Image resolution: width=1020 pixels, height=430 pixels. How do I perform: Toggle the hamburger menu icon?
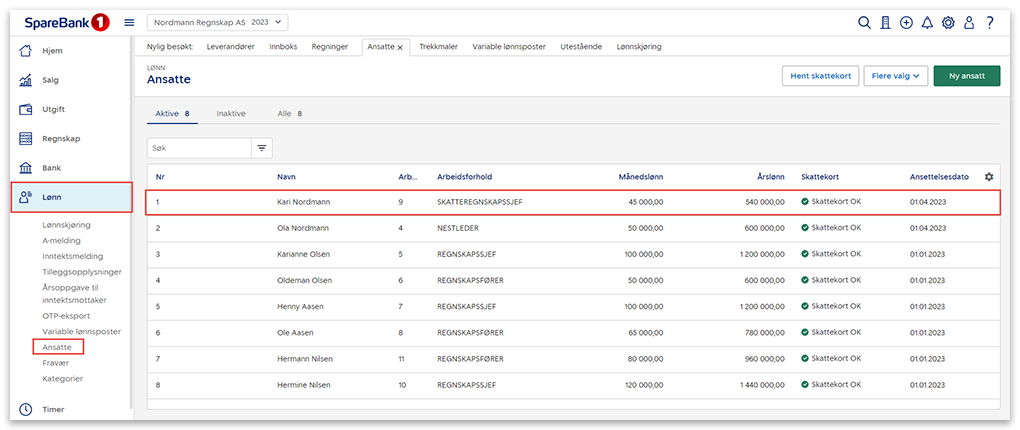pos(129,22)
